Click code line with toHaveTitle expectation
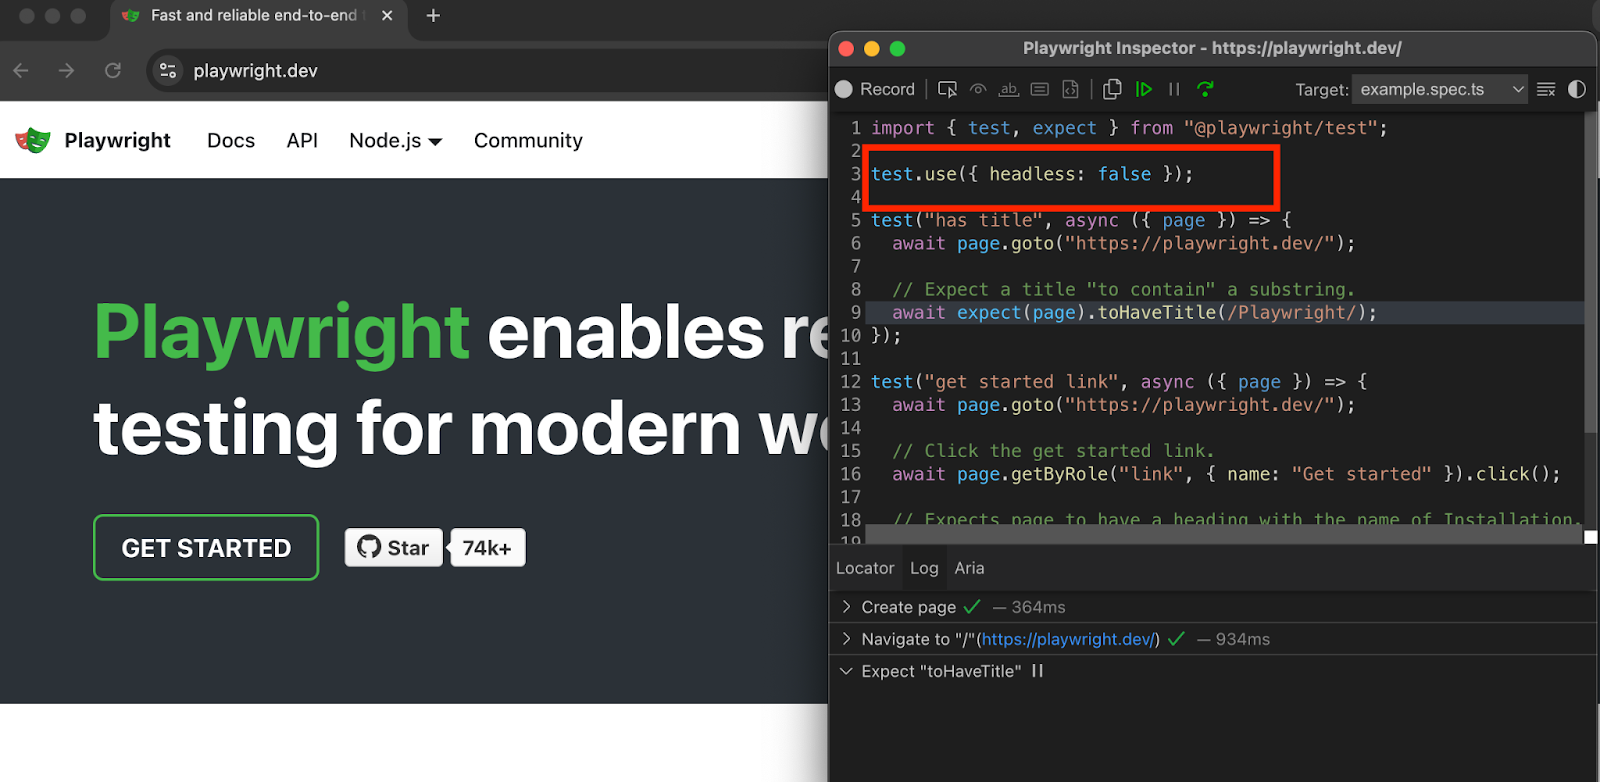 coord(1134,312)
